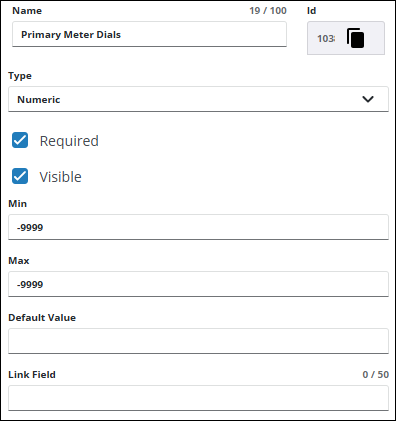Focus the empty Link Field input
This screenshot has width=396, height=421.
pos(198,398)
